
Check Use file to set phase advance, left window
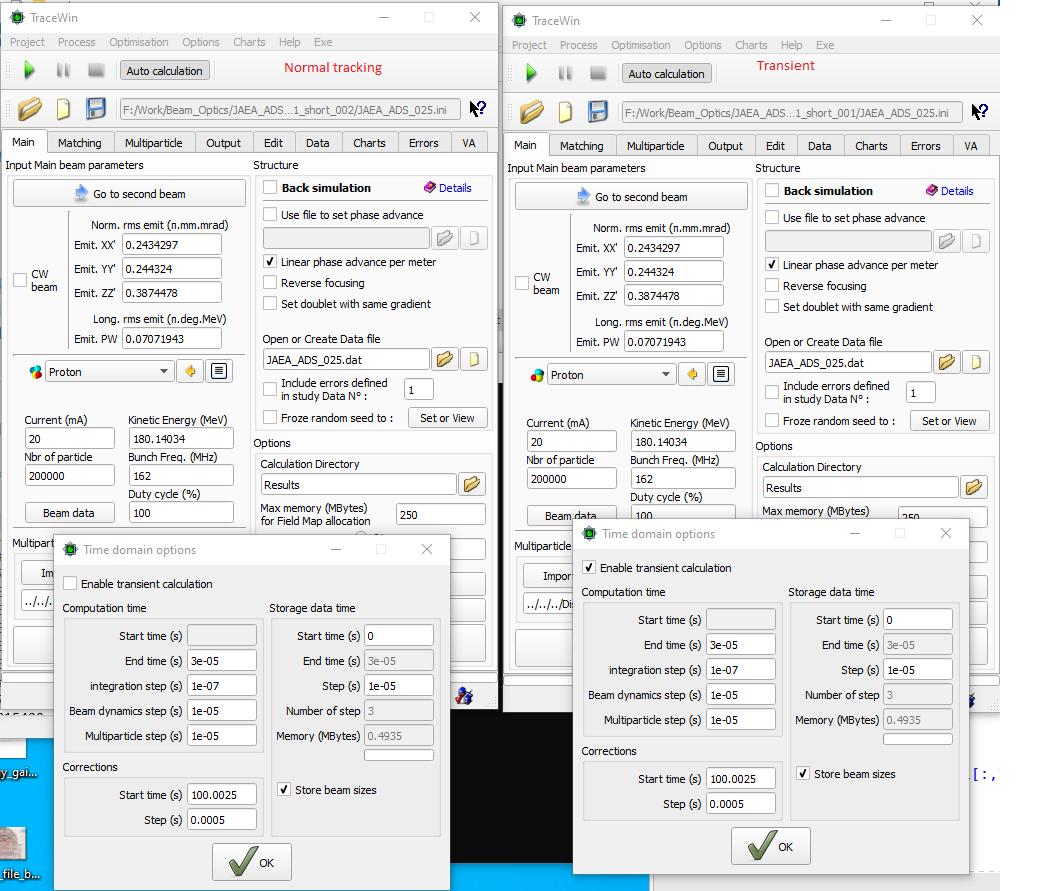coord(270,214)
